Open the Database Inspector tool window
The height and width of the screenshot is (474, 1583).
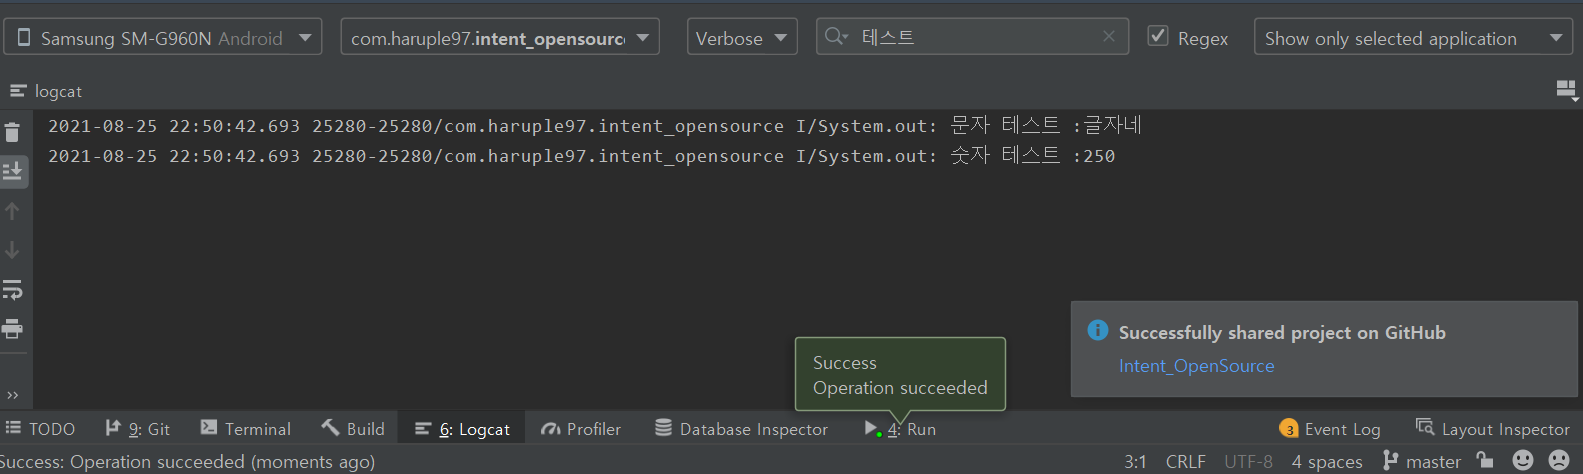742,429
